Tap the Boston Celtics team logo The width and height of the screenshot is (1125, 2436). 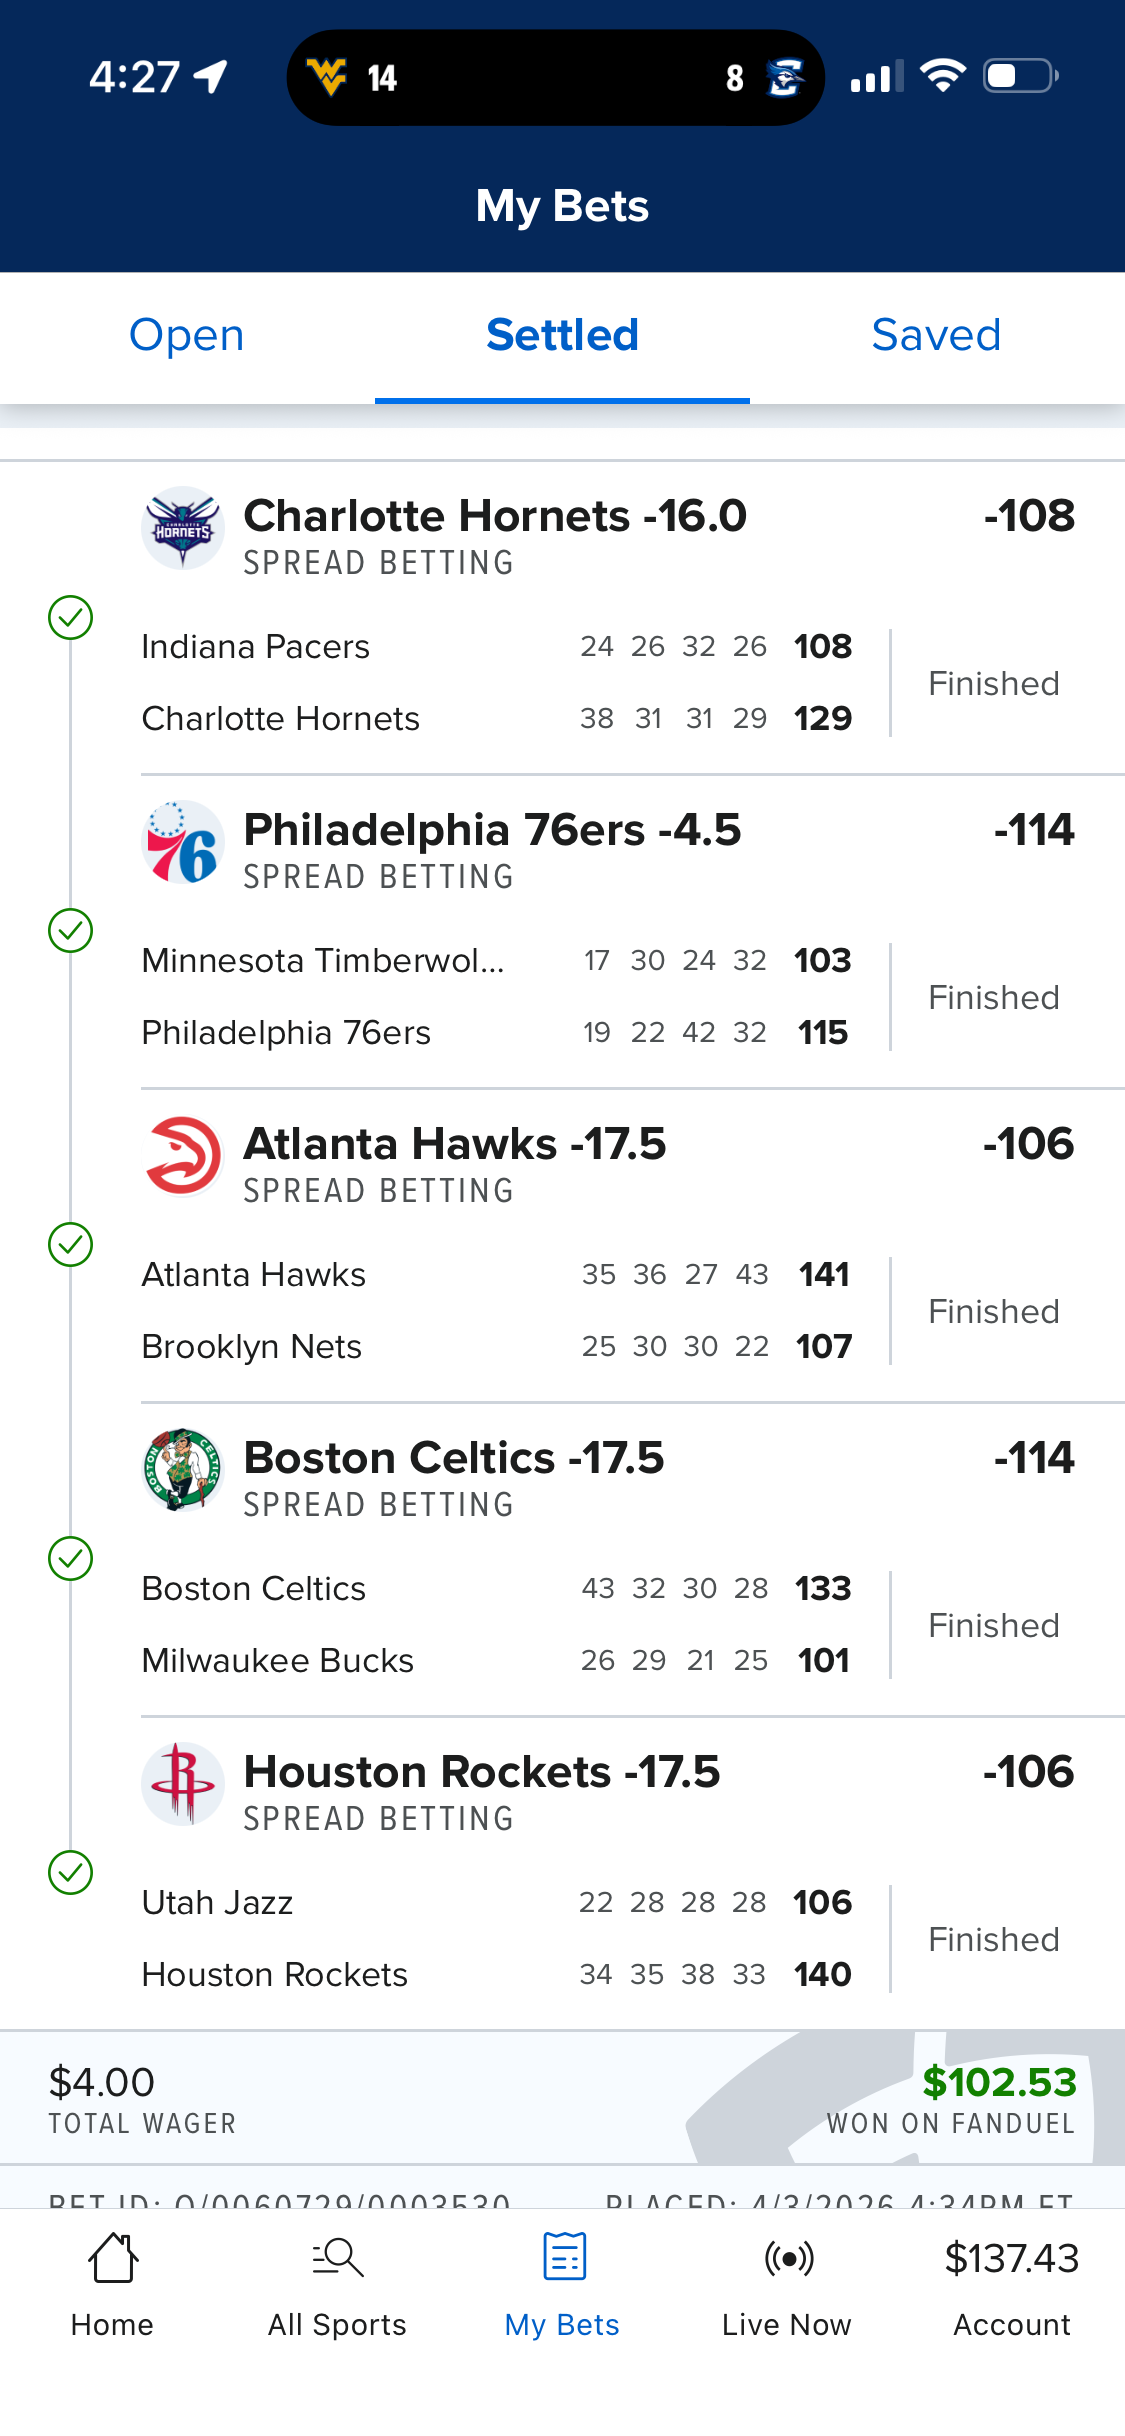182,1469
